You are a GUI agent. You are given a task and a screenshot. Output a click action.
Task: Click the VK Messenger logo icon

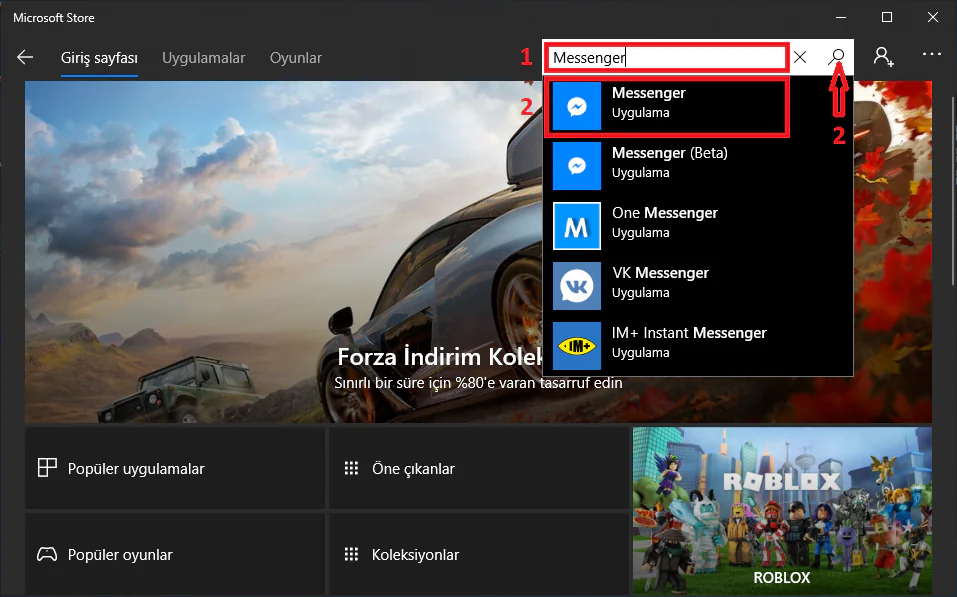577,286
